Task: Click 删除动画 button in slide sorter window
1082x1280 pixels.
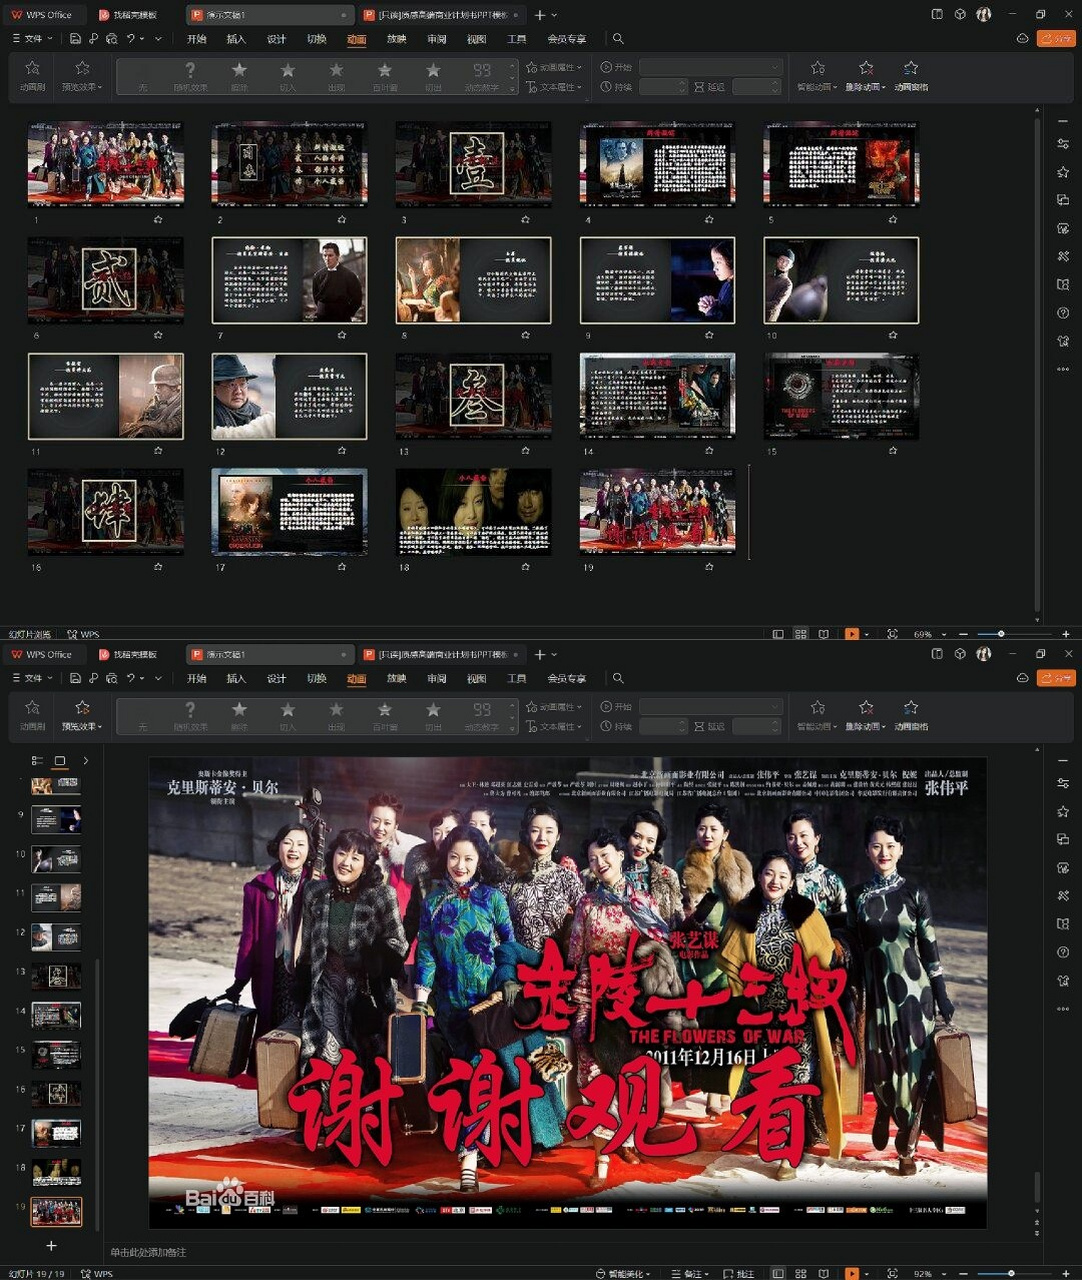Action: (x=865, y=75)
